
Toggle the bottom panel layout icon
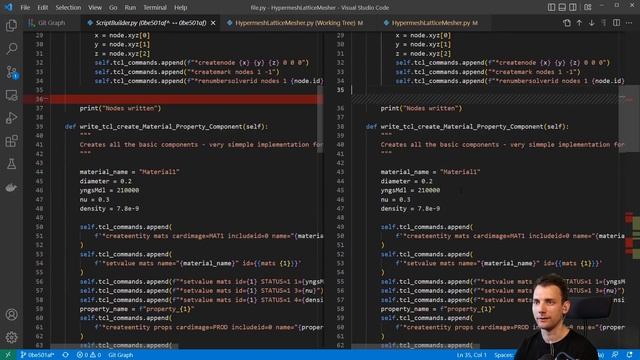tap(562, 7)
